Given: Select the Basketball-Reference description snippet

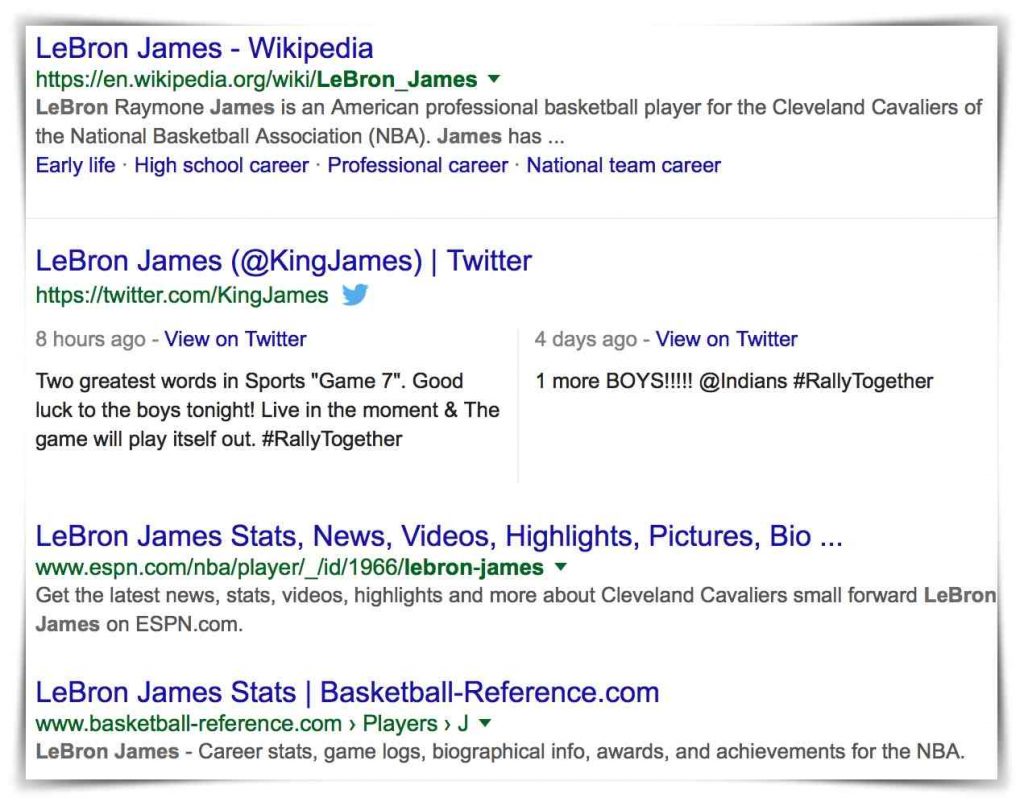Looking at the screenshot, I should pos(500,751).
